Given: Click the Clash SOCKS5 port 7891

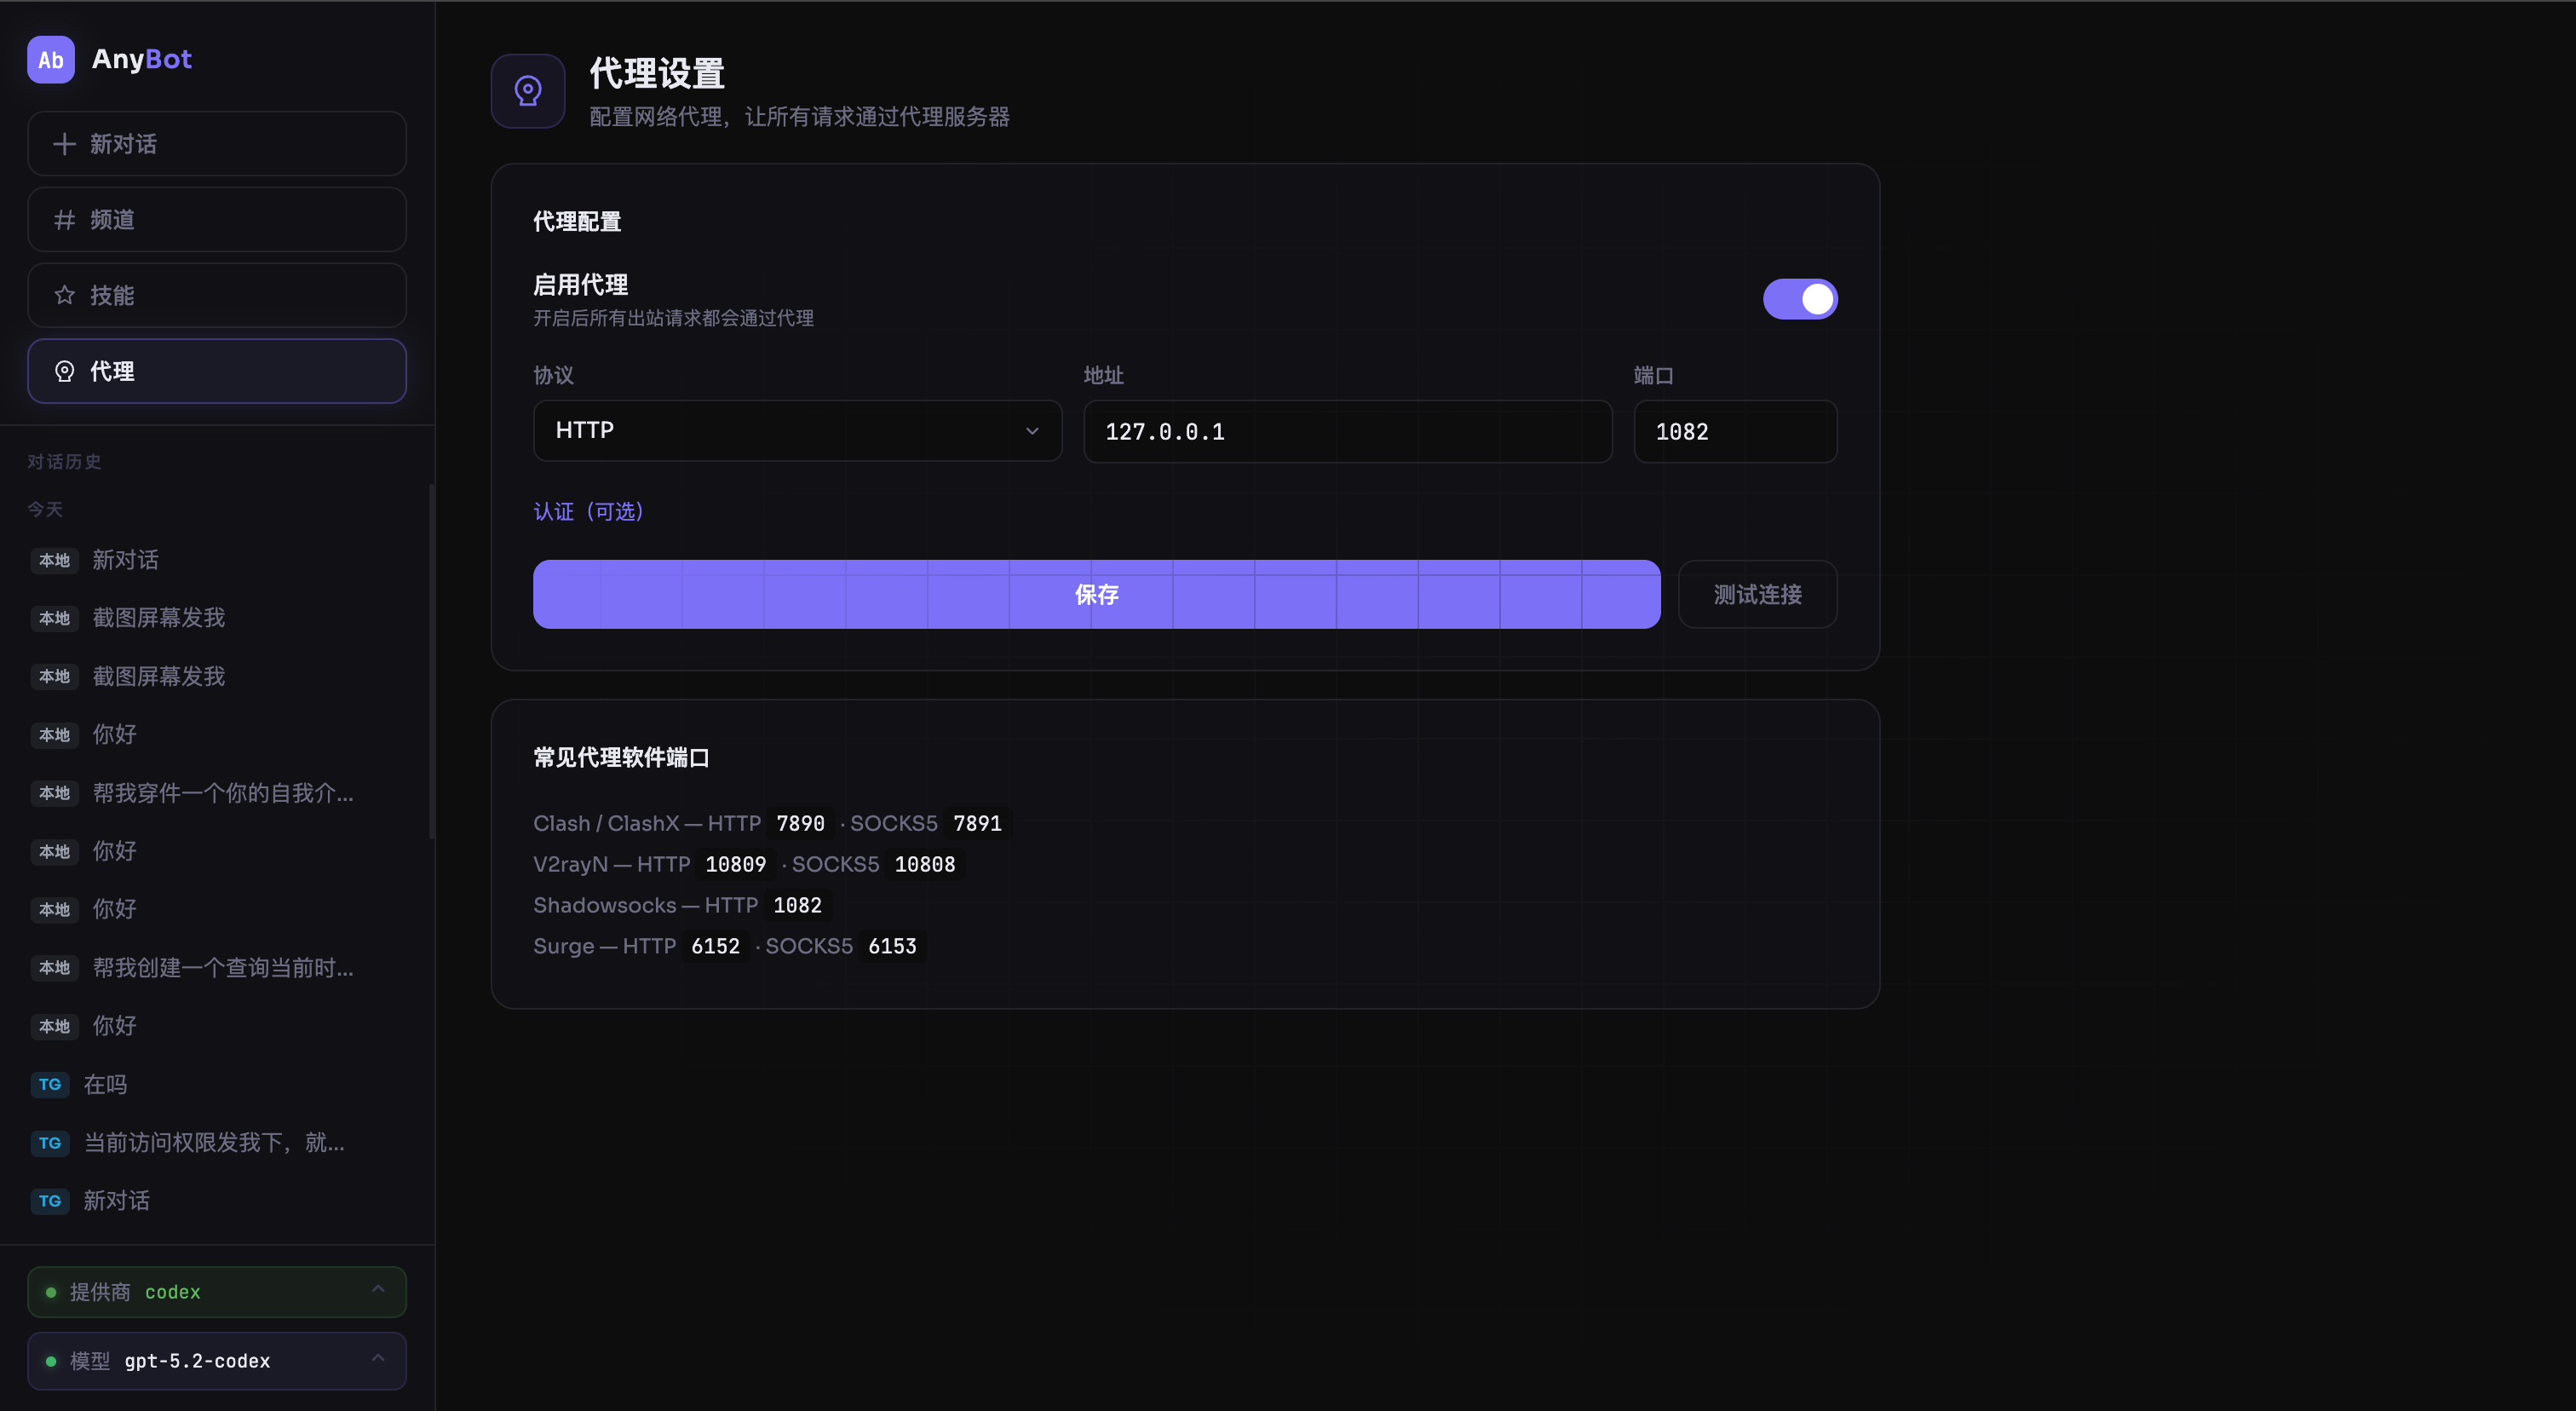Looking at the screenshot, I should pyautogui.click(x=977, y=824).
